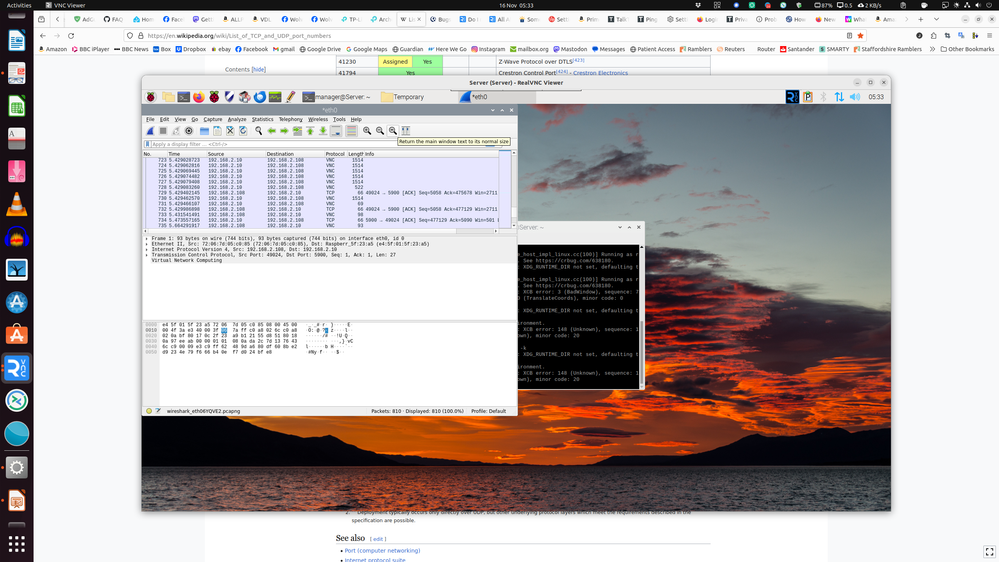This screenshot has width=999, height=562.
Task: Open the Wireshark Tools menu
Action: click(339, 119)
